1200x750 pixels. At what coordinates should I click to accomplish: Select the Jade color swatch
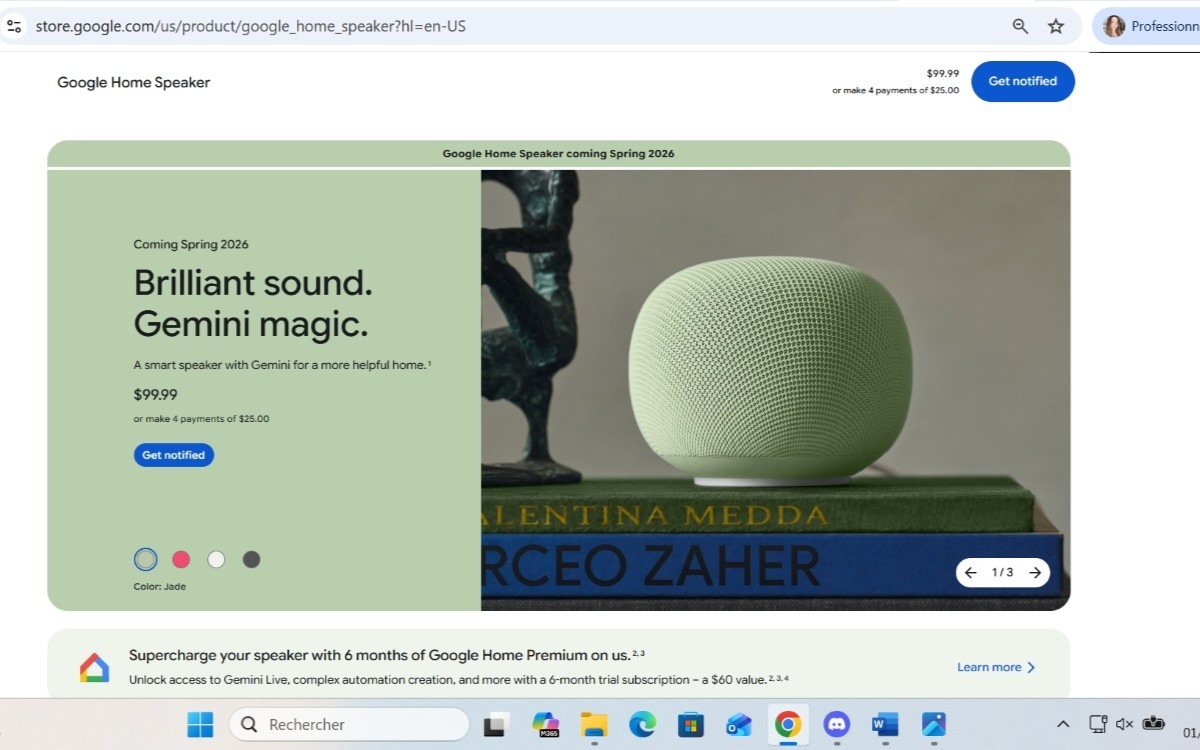click(146, 559)
